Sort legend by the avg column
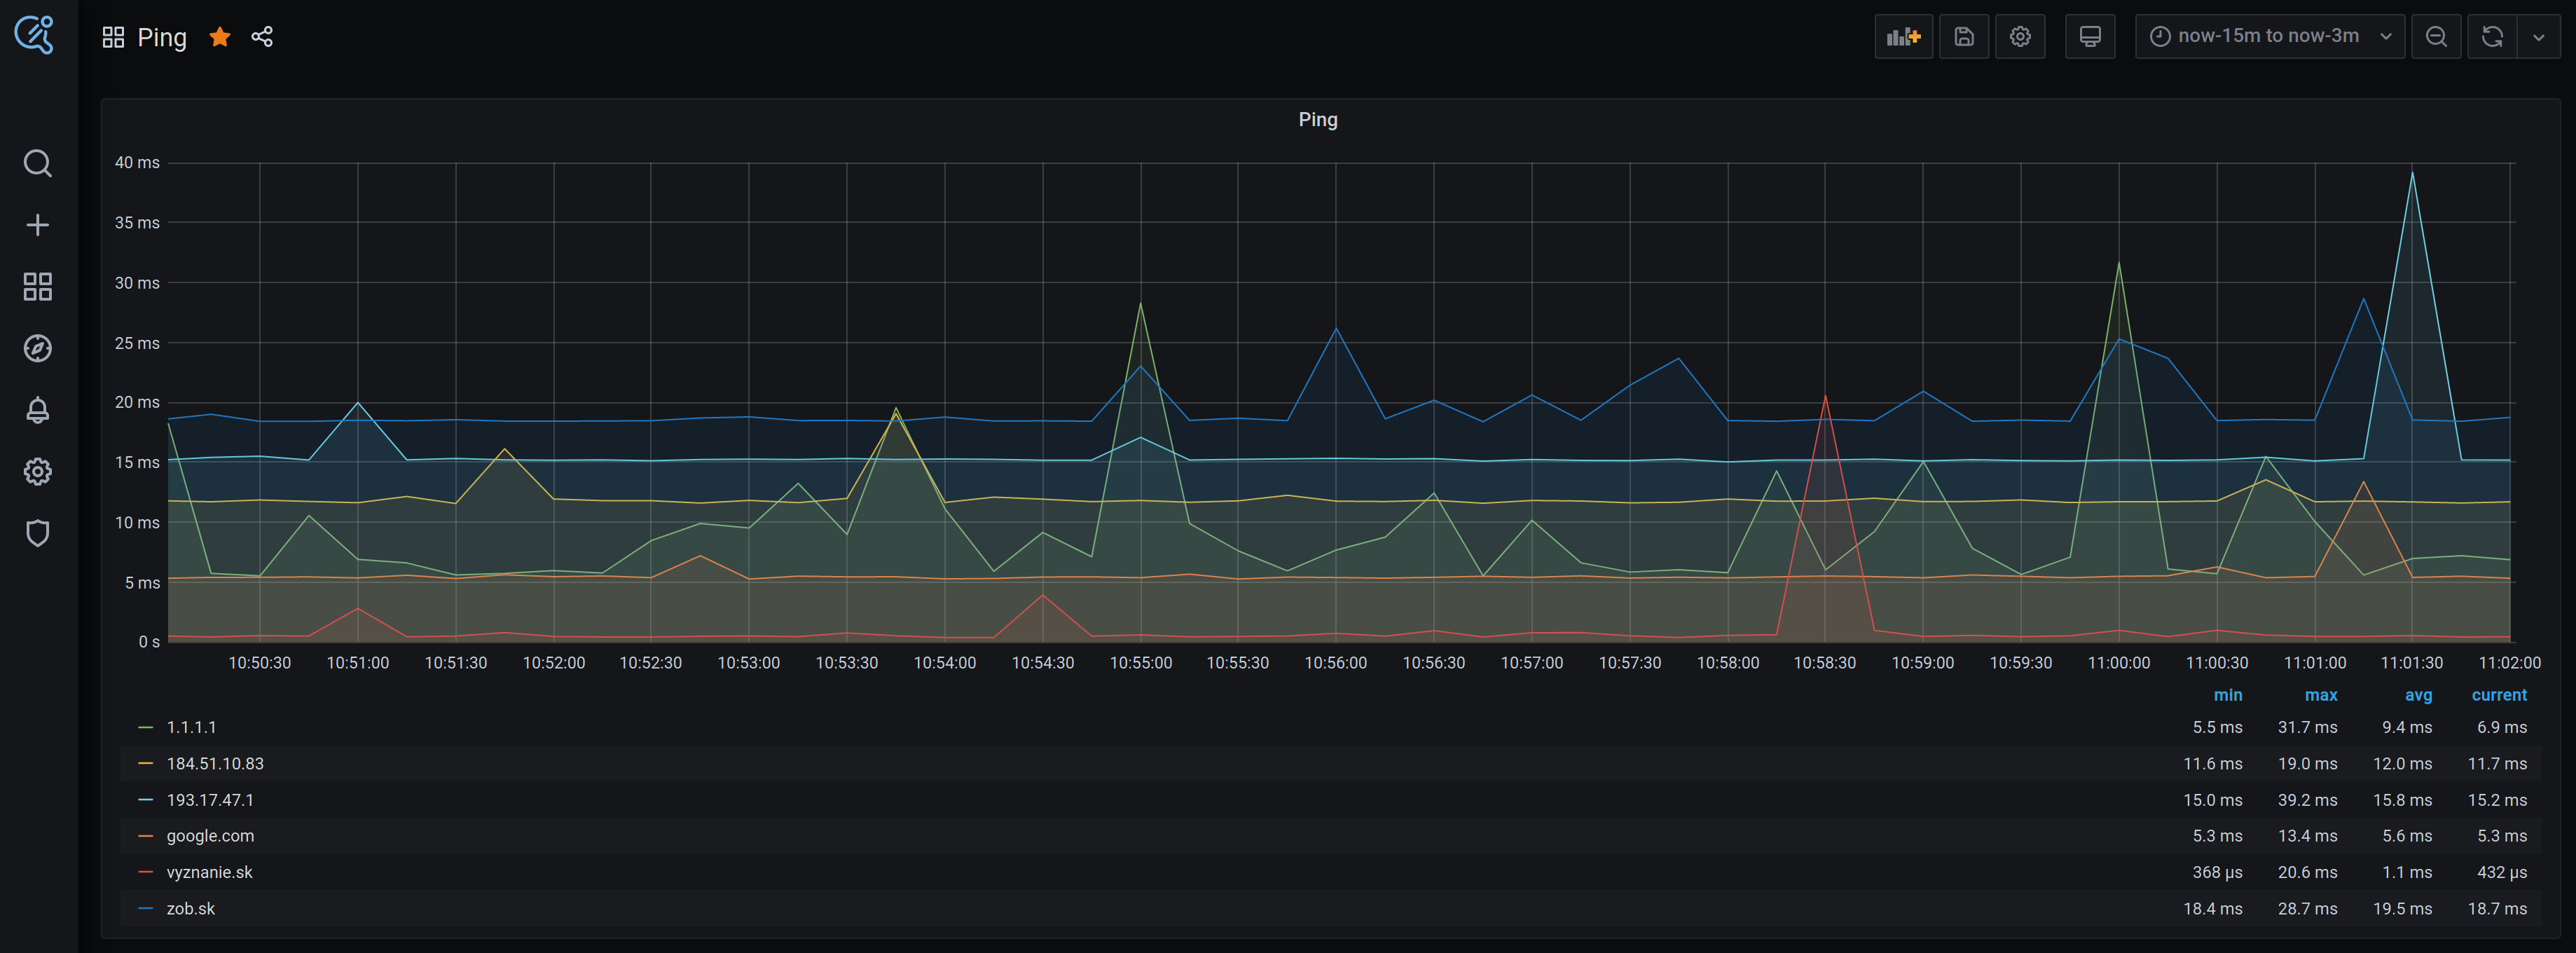Image resolution: width=2576 pixels, height=953 pixels. [2417, 695]
